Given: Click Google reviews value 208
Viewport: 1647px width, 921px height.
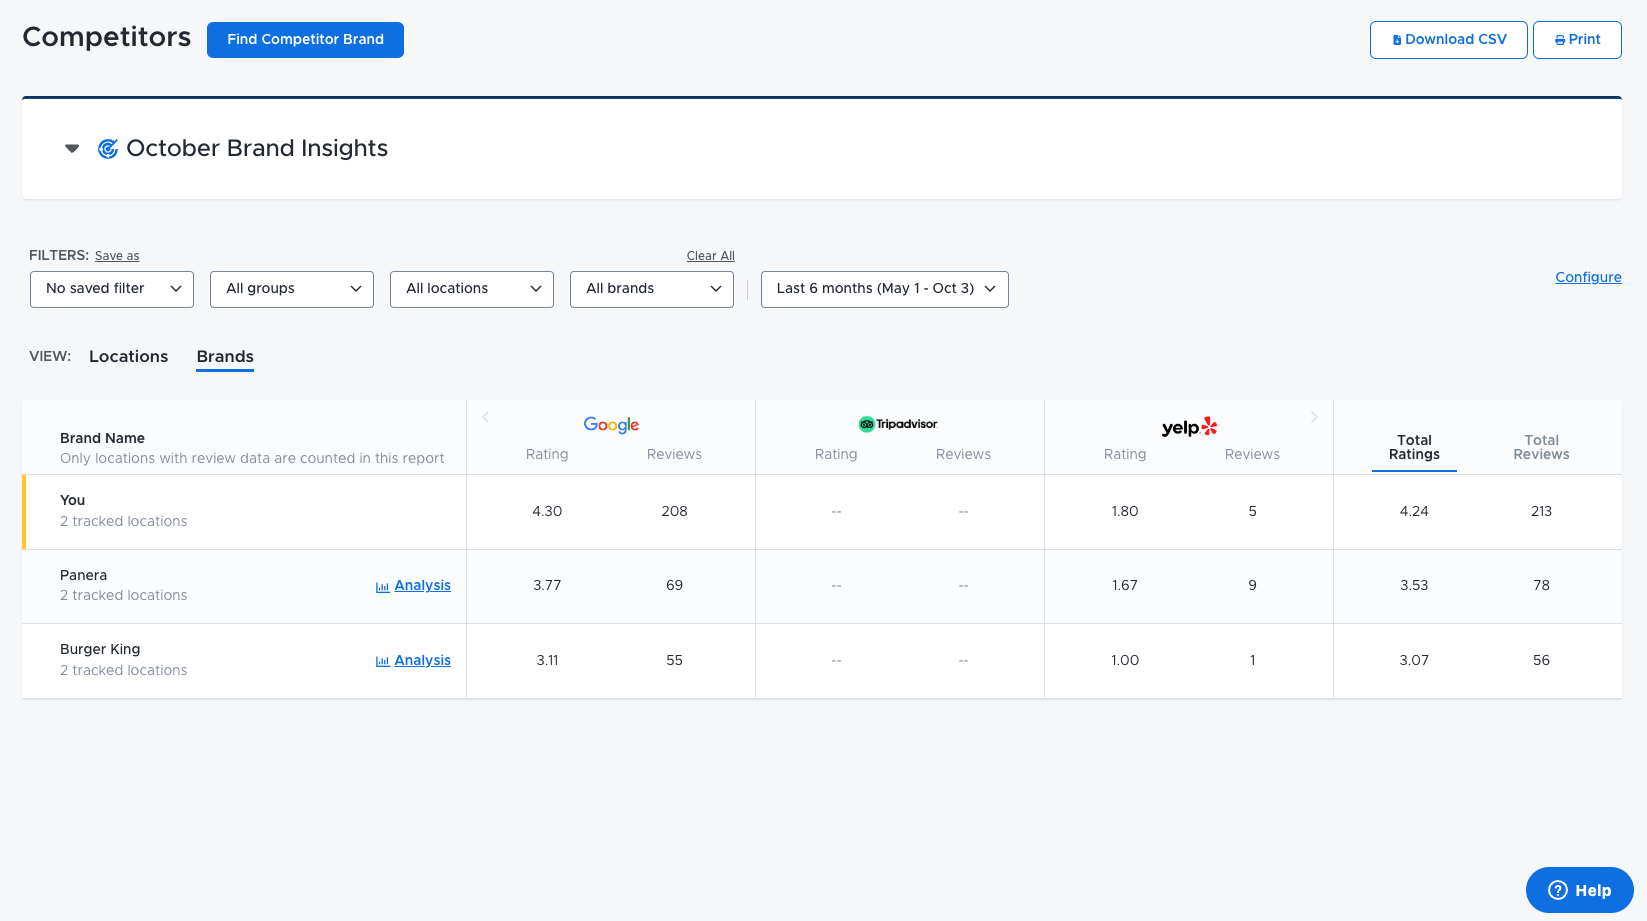Looking at the screenshot, I should (674, 511).
